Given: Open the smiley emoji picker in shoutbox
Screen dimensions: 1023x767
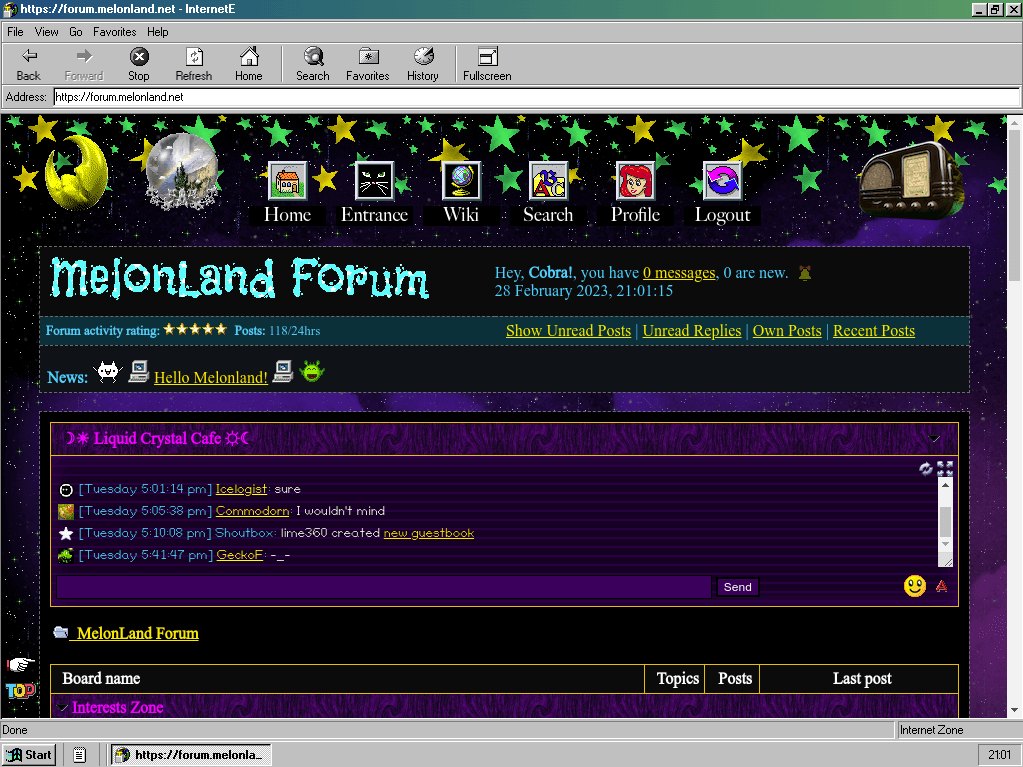Looking at the screenshot, I should 914,586.
